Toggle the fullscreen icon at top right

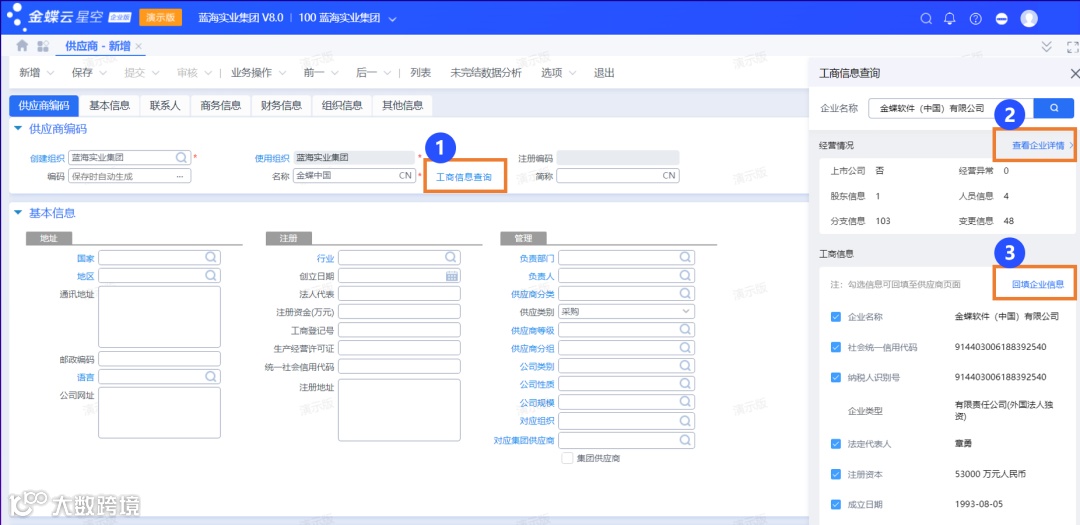[1072, 46]
